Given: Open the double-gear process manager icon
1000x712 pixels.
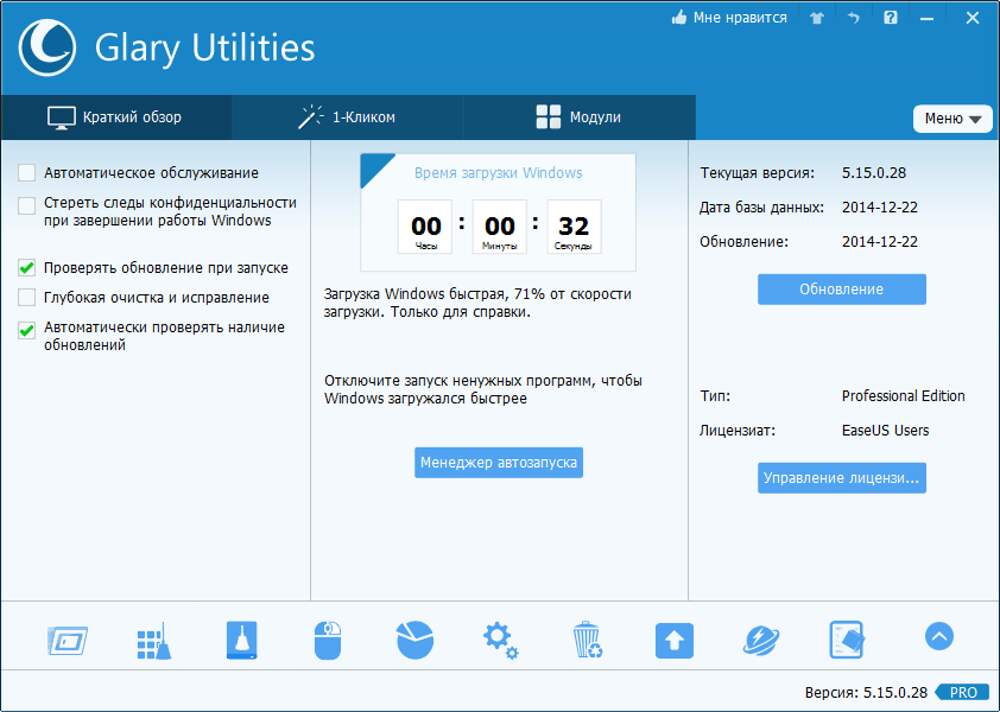Looking at the screenshot, I should click(500, 640).
